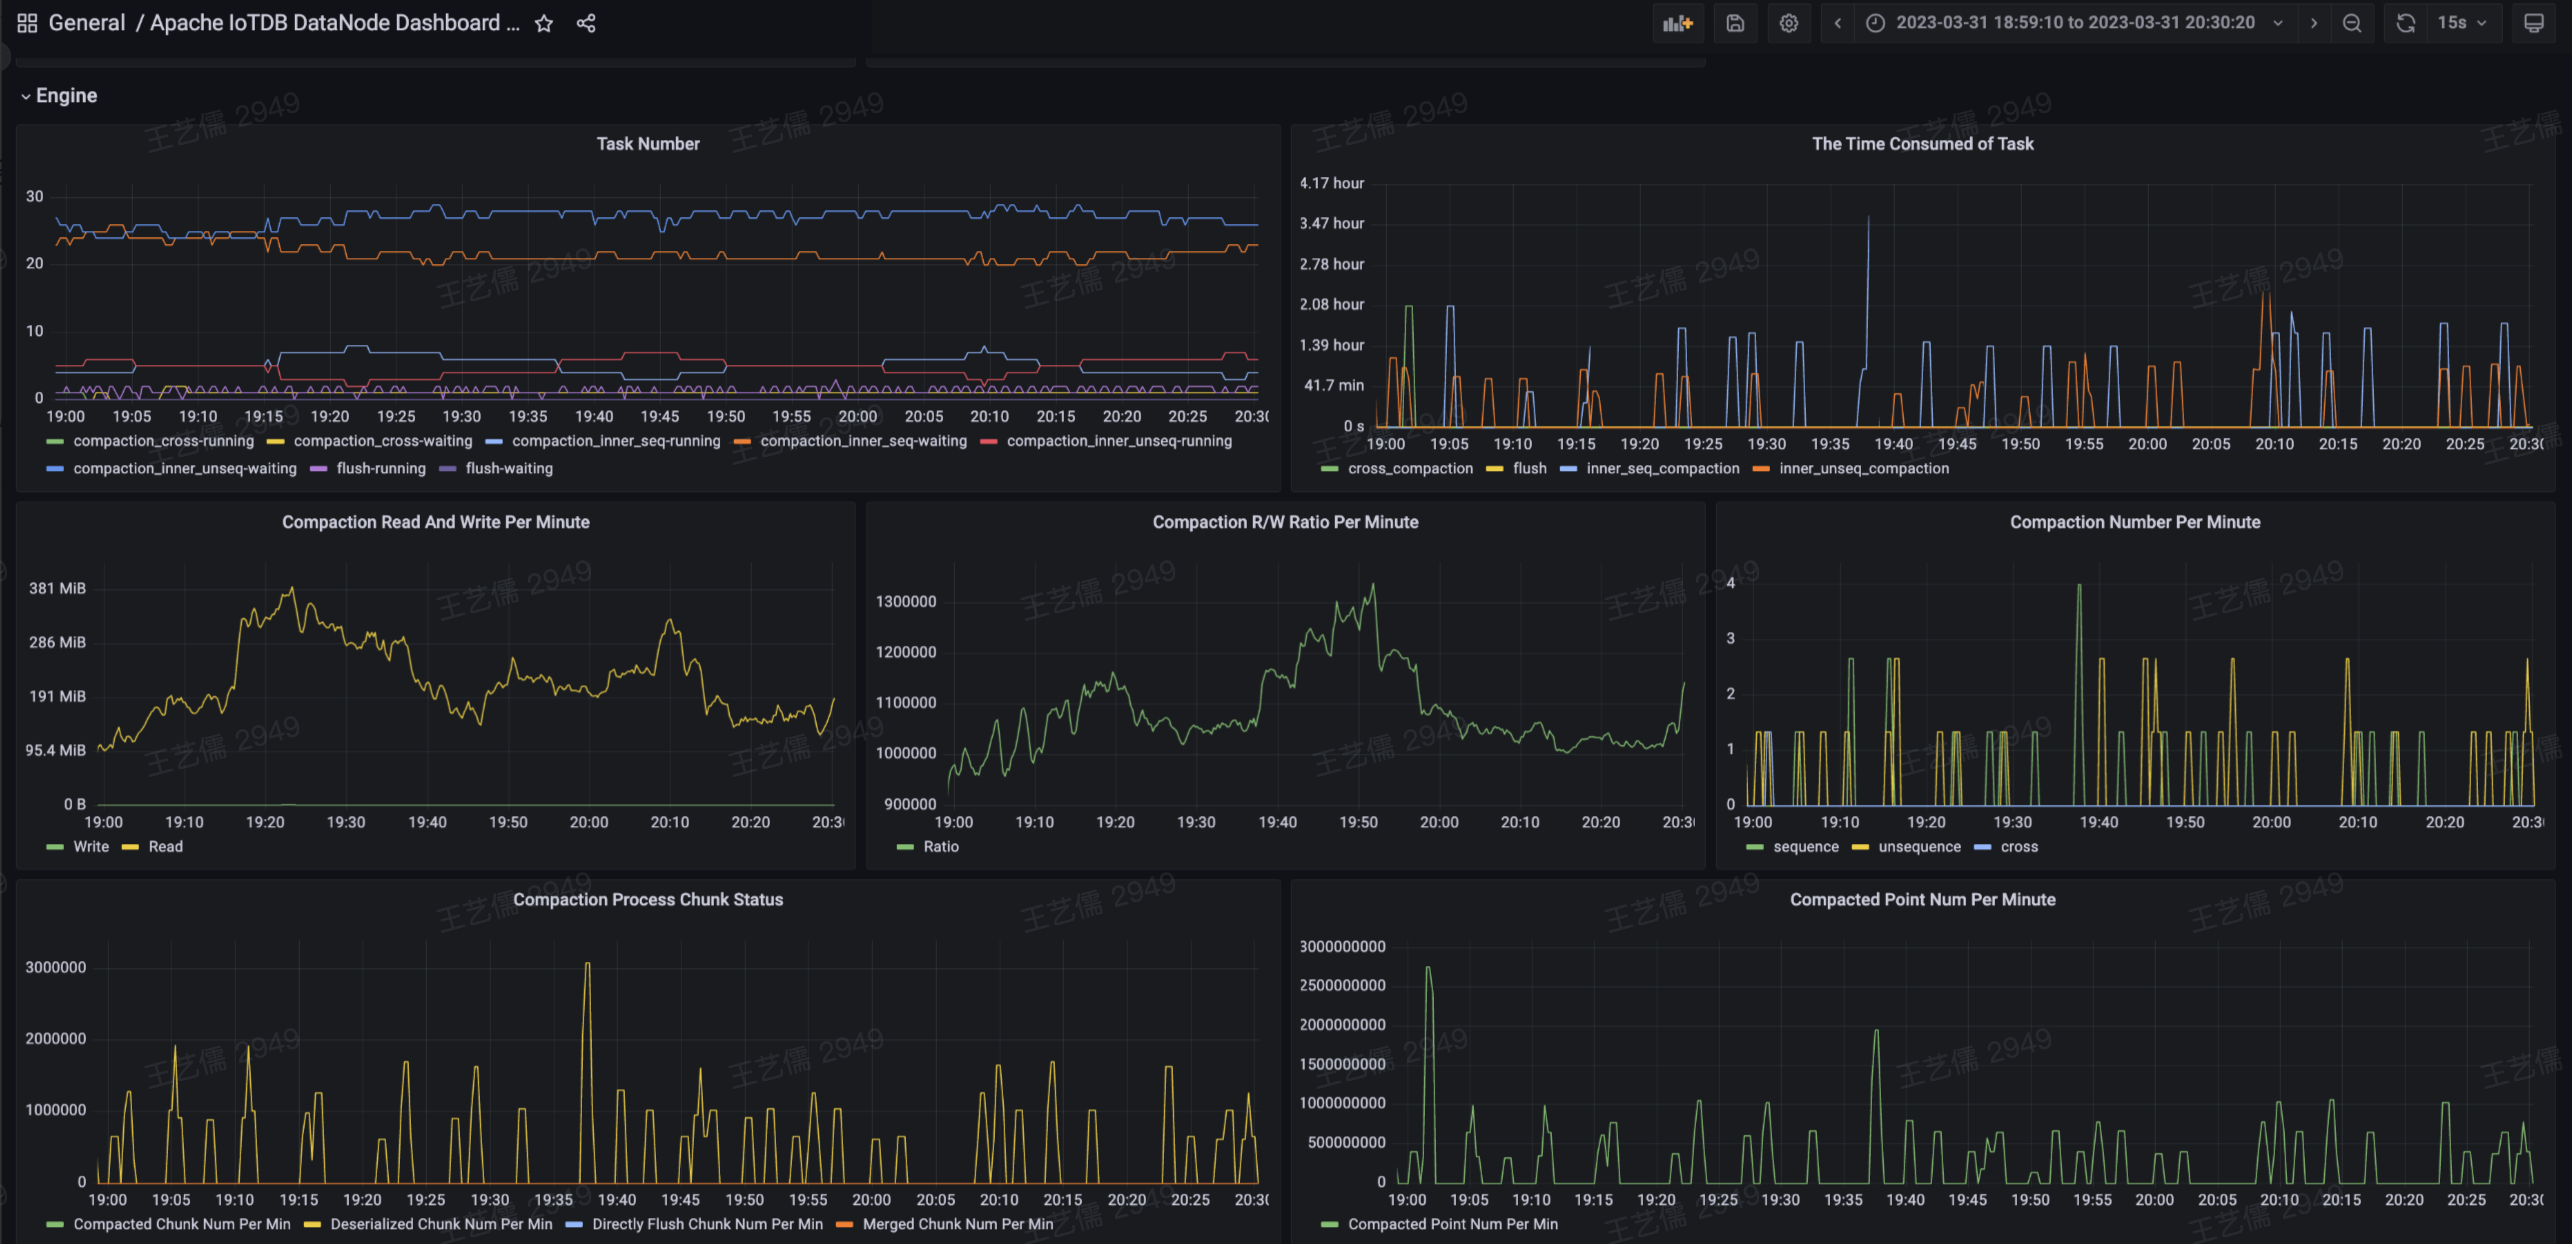Image resolution: width=2572 pixels, height=1244 pixels.
Task: Open the 15s refresh interval dropdown
Action: pos(2461,23)
